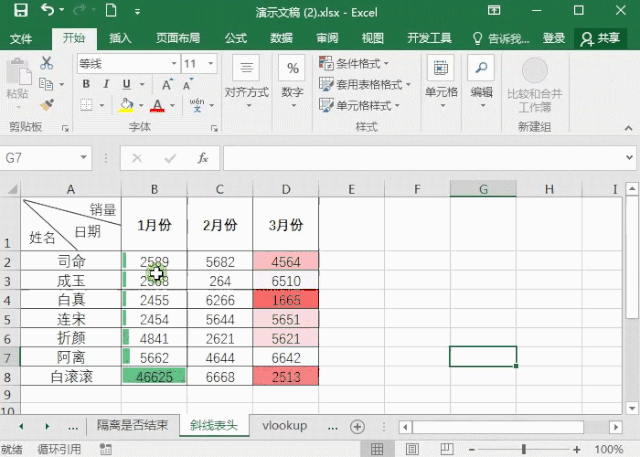Collapse the ribbon with the chevron
Image resolution: width=640 pixels, height=457 pixels.
pos(629,128)
